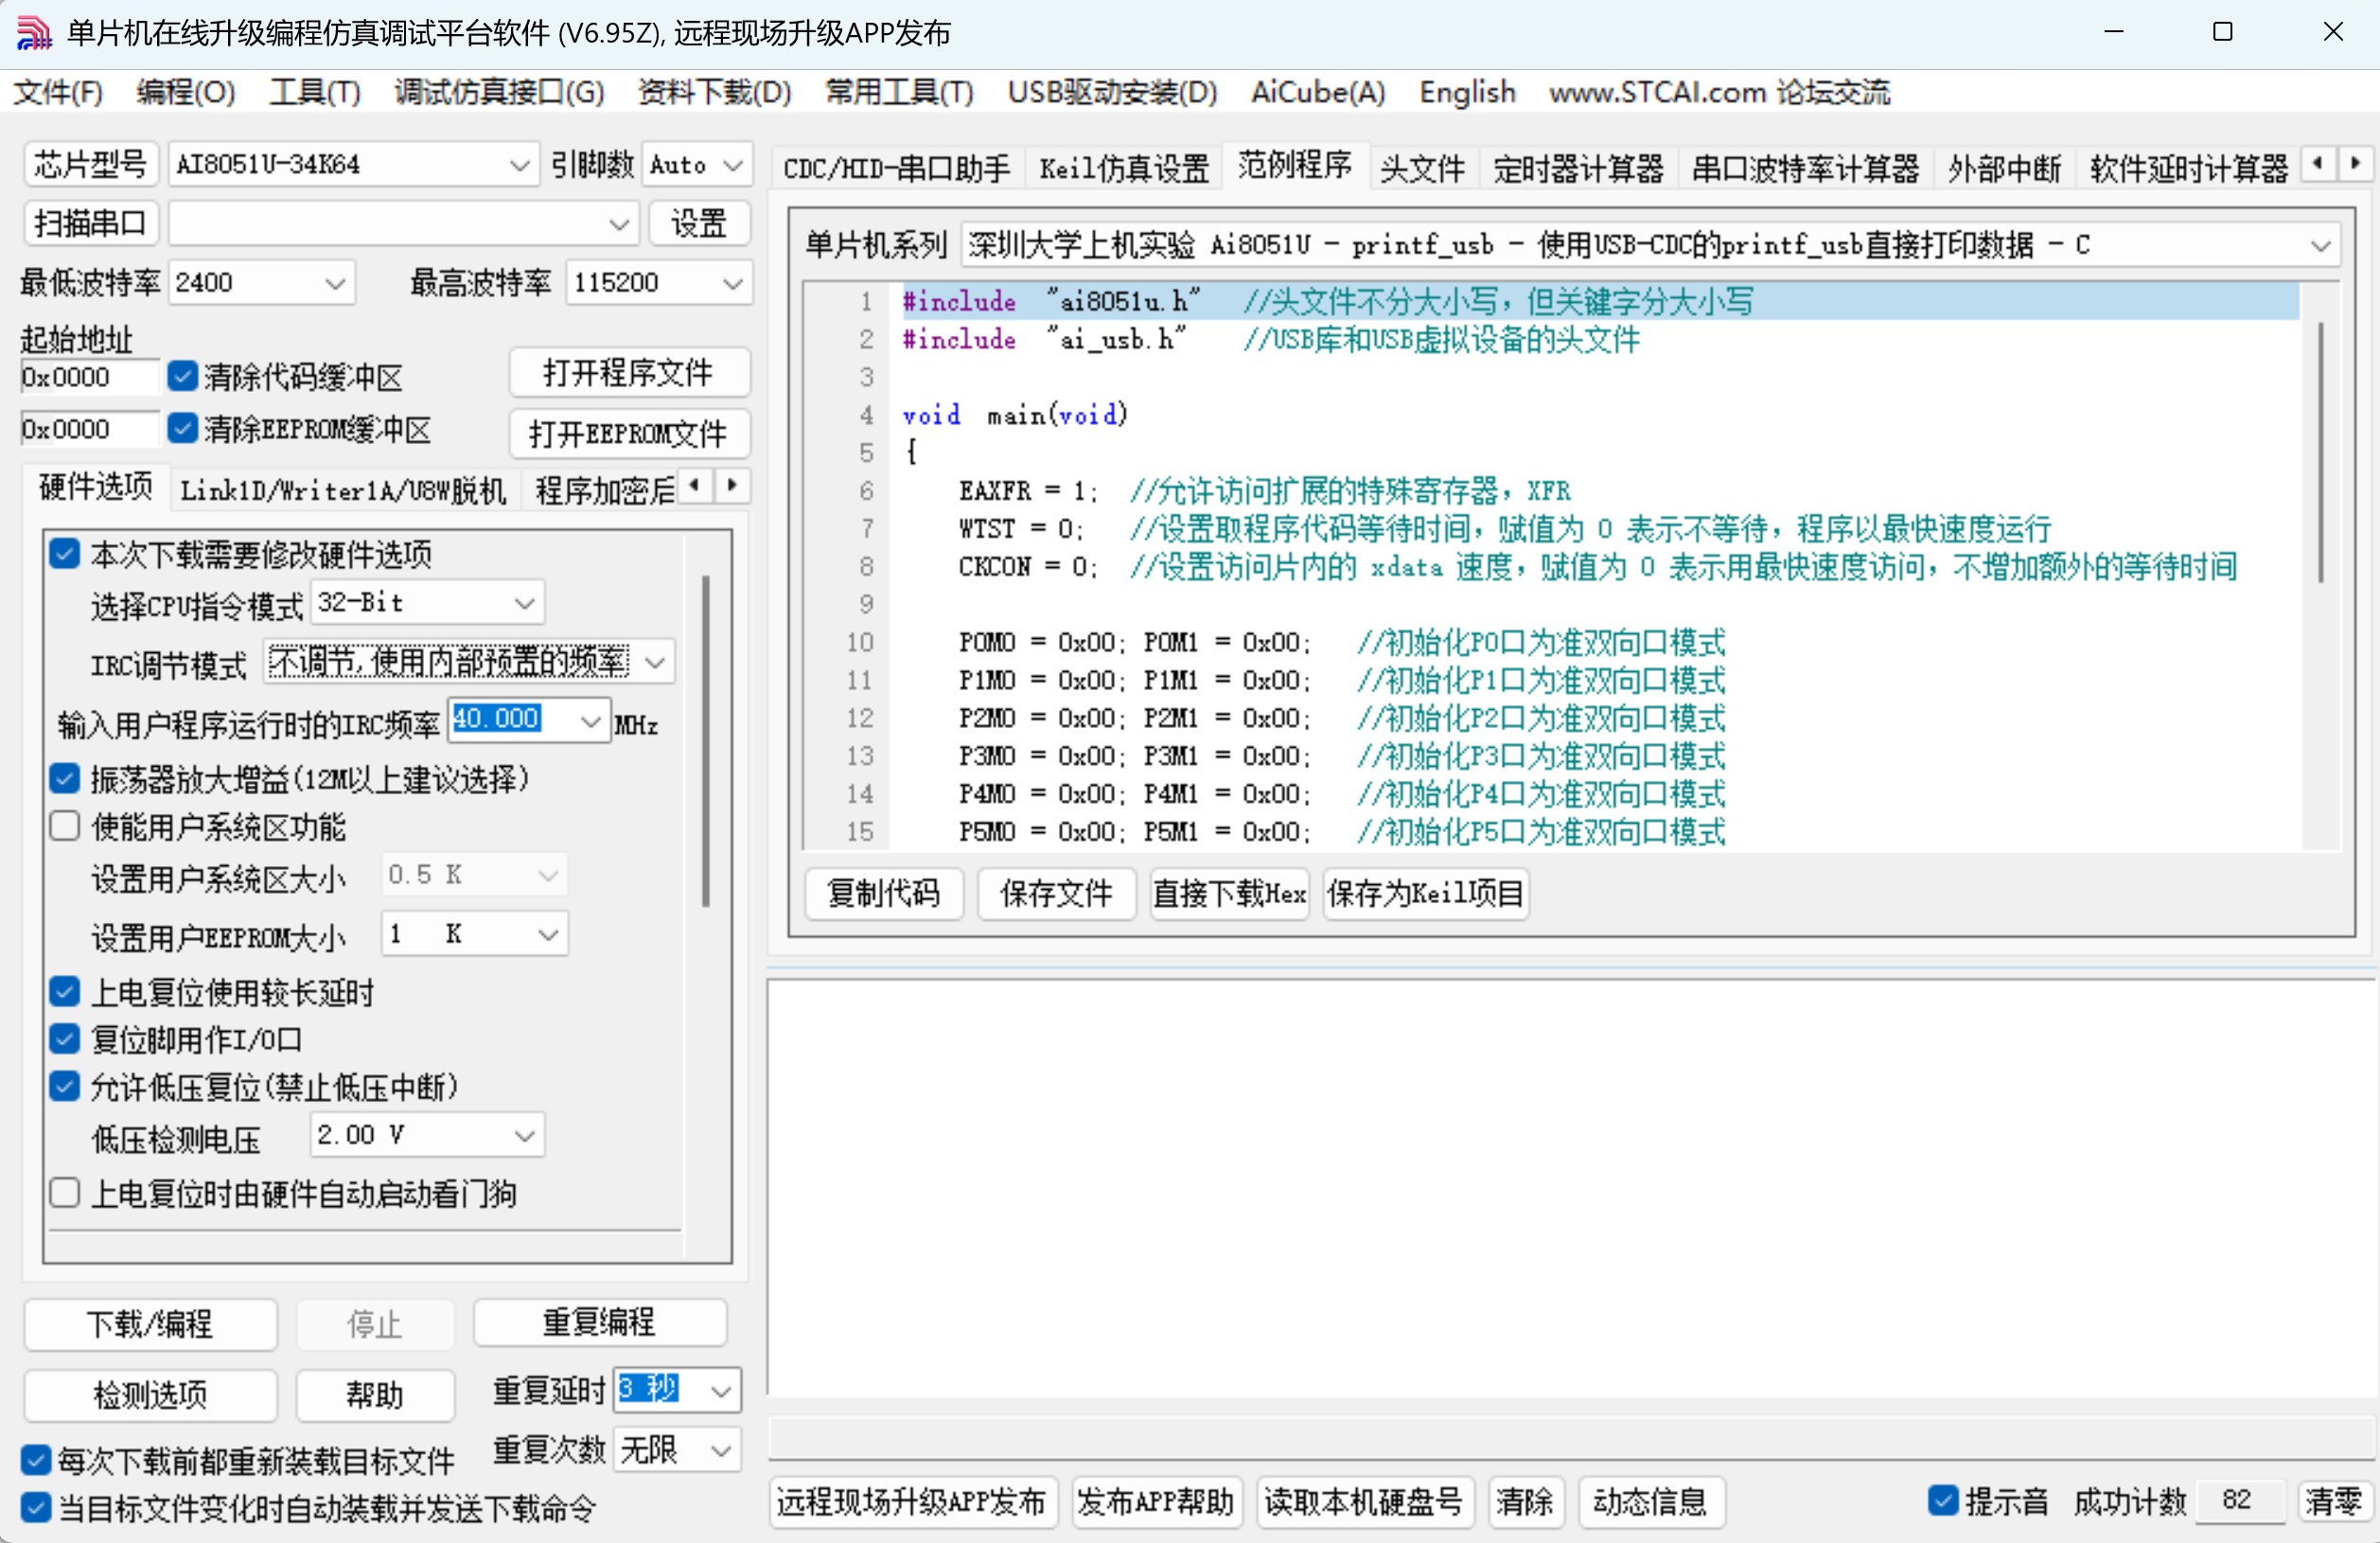The height and width of the screenshot is (1543, 2380).
Task: Open the 最高波特率 115200 dropdown
Action: 658,283
